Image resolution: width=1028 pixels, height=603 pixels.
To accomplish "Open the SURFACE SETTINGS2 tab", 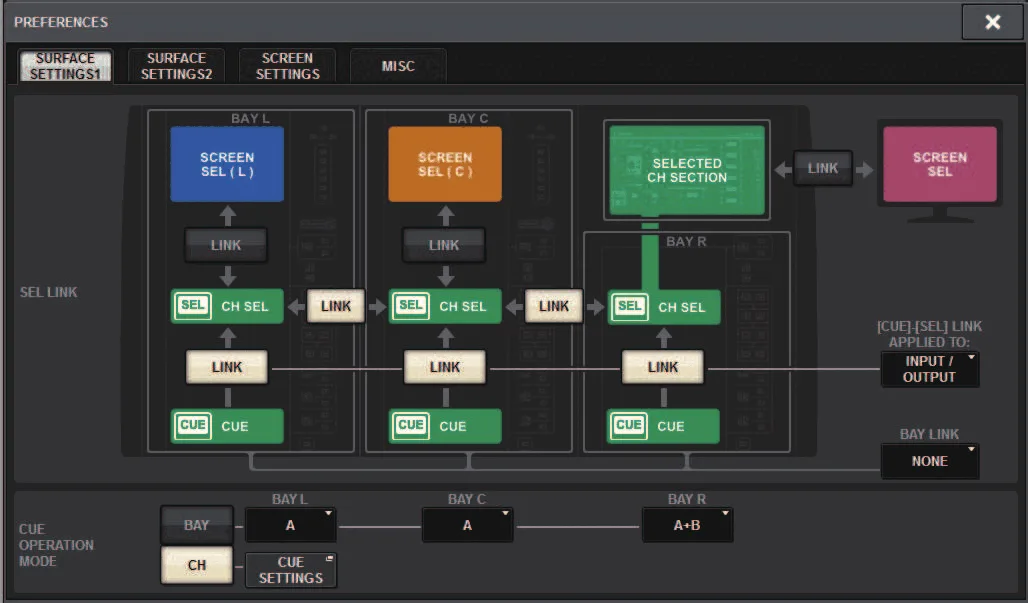I will (x=176, y=66).
